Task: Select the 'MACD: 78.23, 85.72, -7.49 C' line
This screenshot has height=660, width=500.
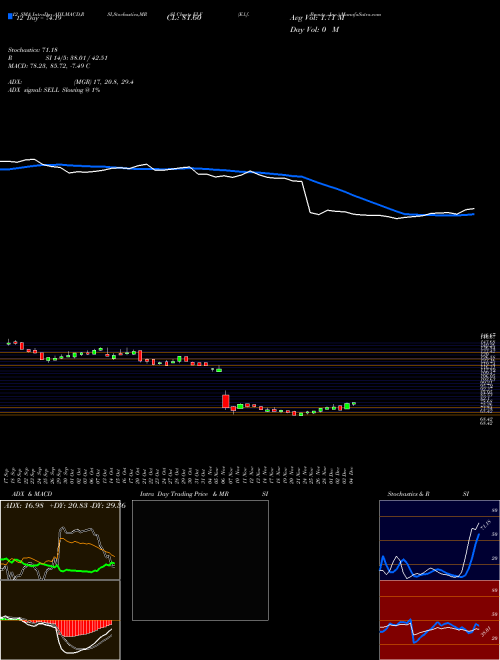Action: [49, 66]
